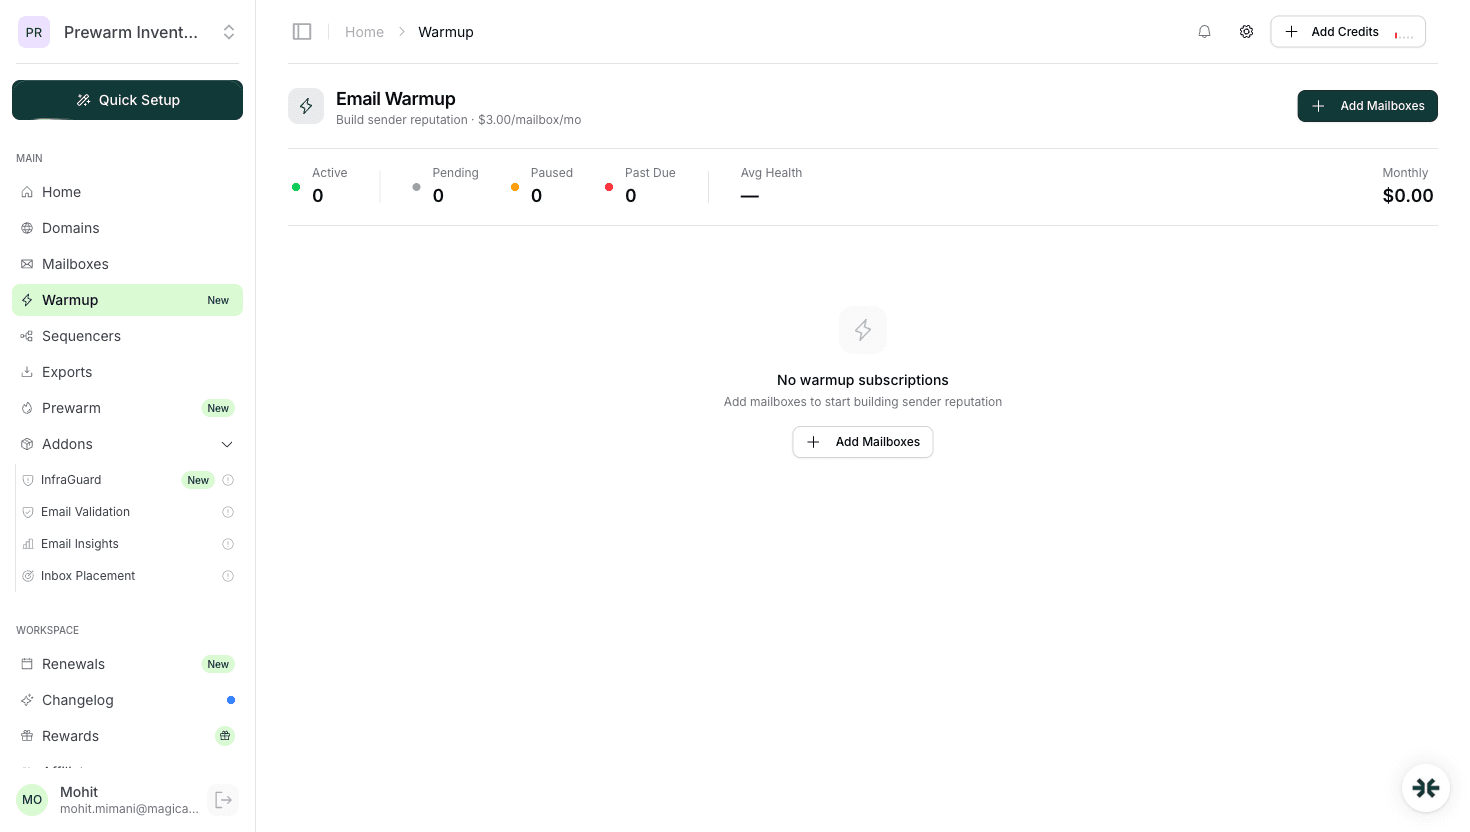Open the Domains globe icon
Viewport: 1470px width, 832px height.
tap(26, 227)
